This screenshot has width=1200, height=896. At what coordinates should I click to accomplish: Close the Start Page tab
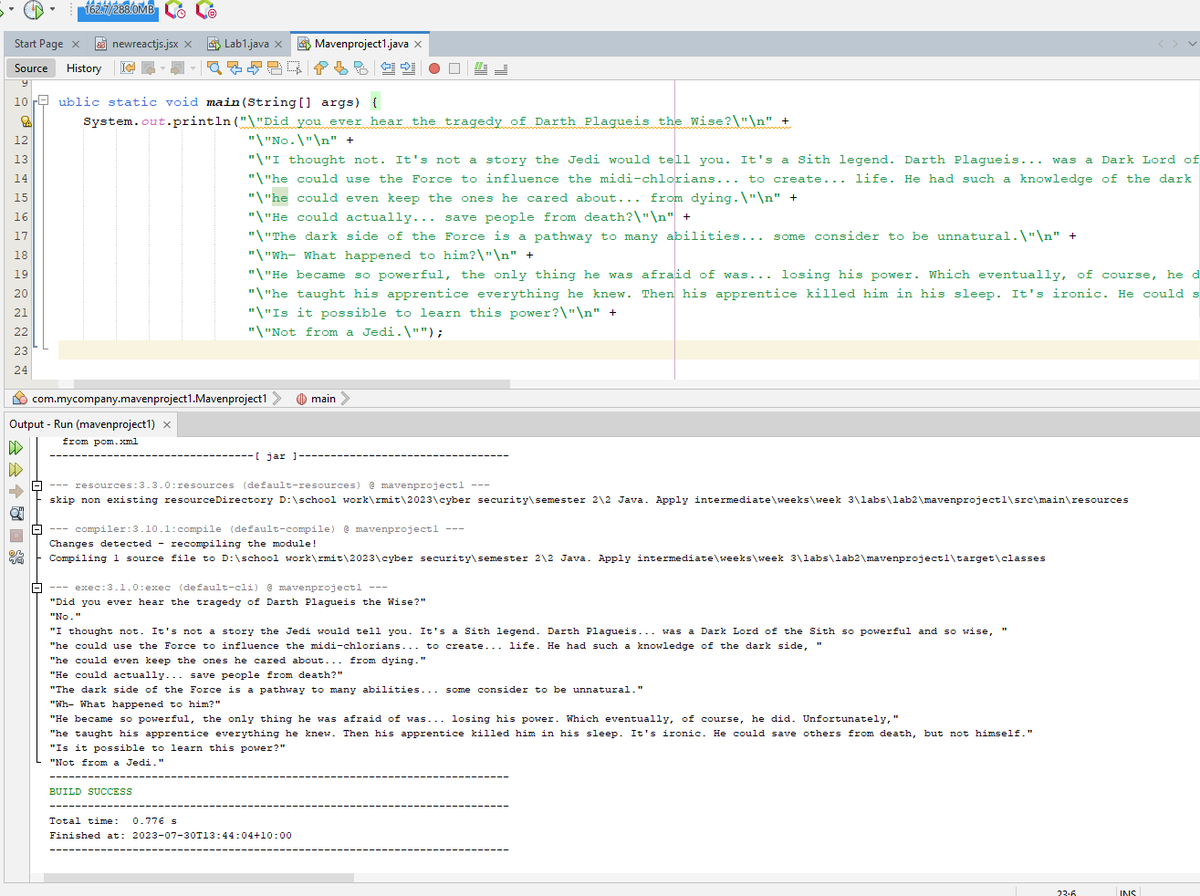(x=76, y=45)
